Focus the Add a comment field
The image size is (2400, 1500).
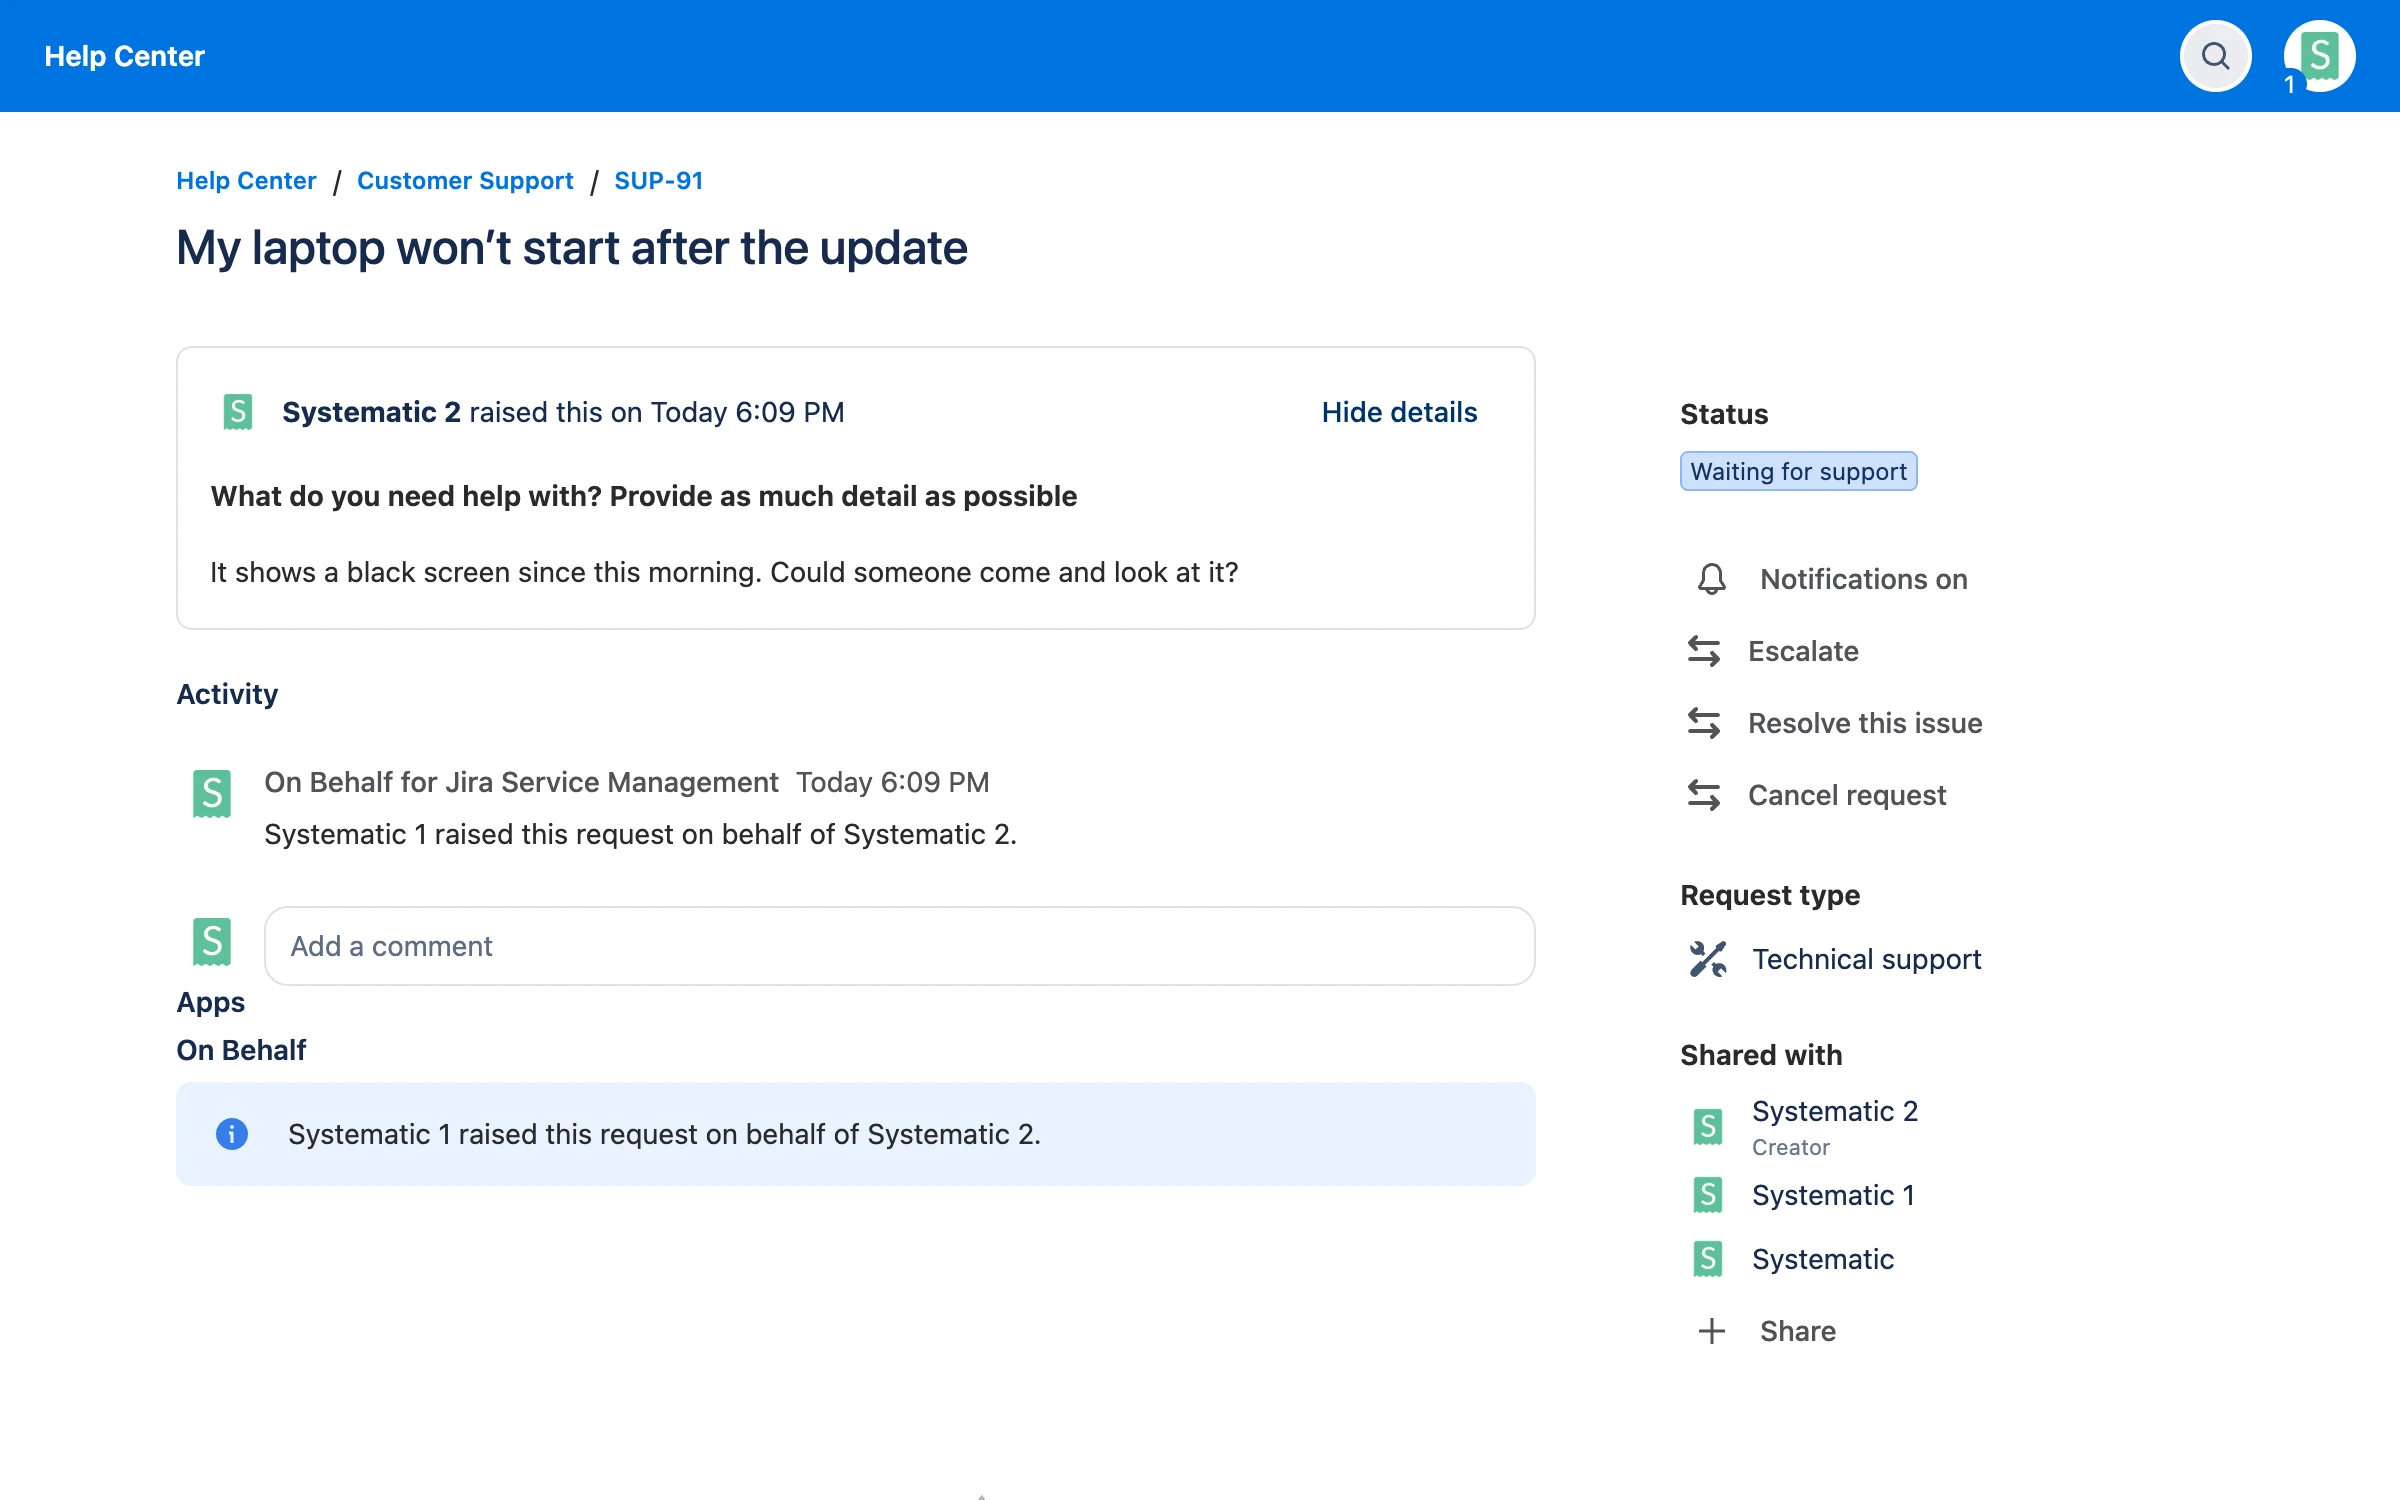point(900,946)
